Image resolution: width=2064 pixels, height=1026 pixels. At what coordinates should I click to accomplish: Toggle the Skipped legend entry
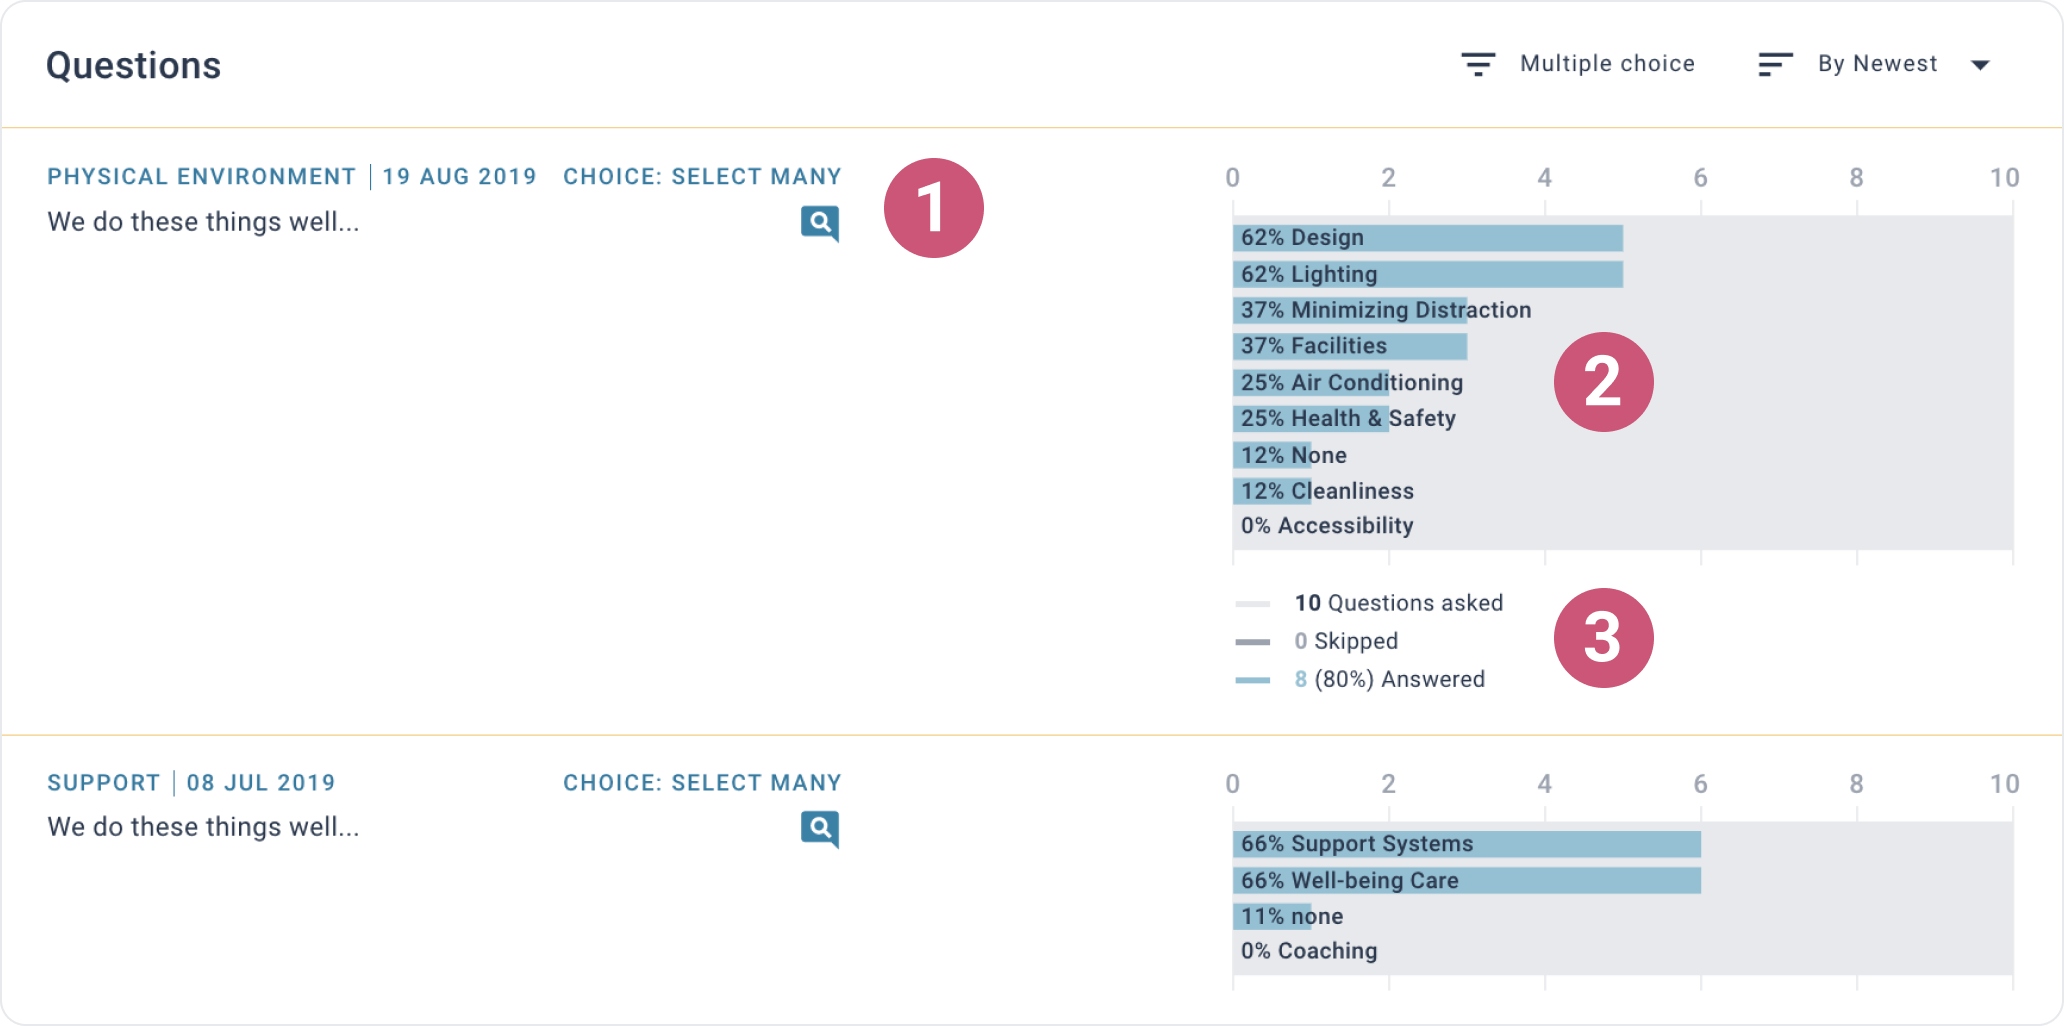click(1317, 641)
